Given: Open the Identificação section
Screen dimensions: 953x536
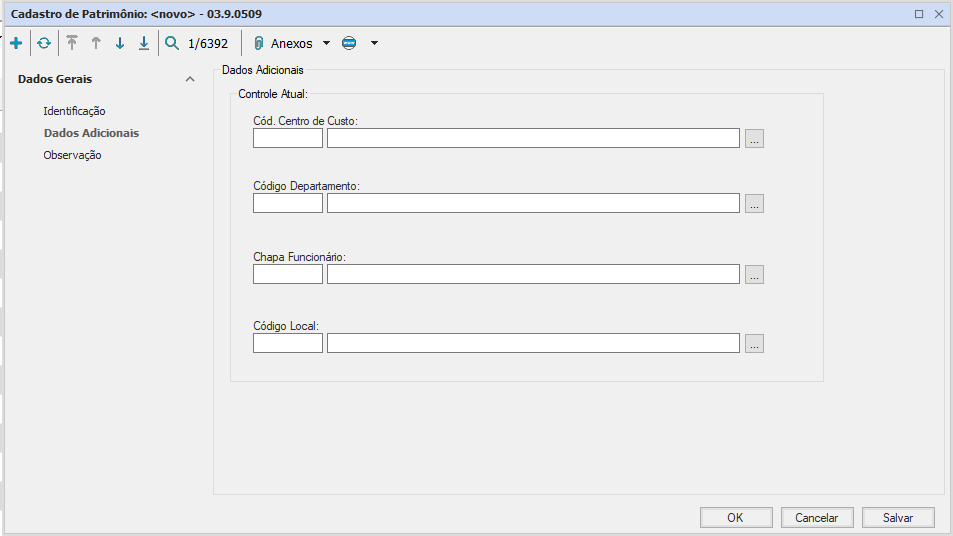Looking at the screenshot, I should [x=74, y=111].
